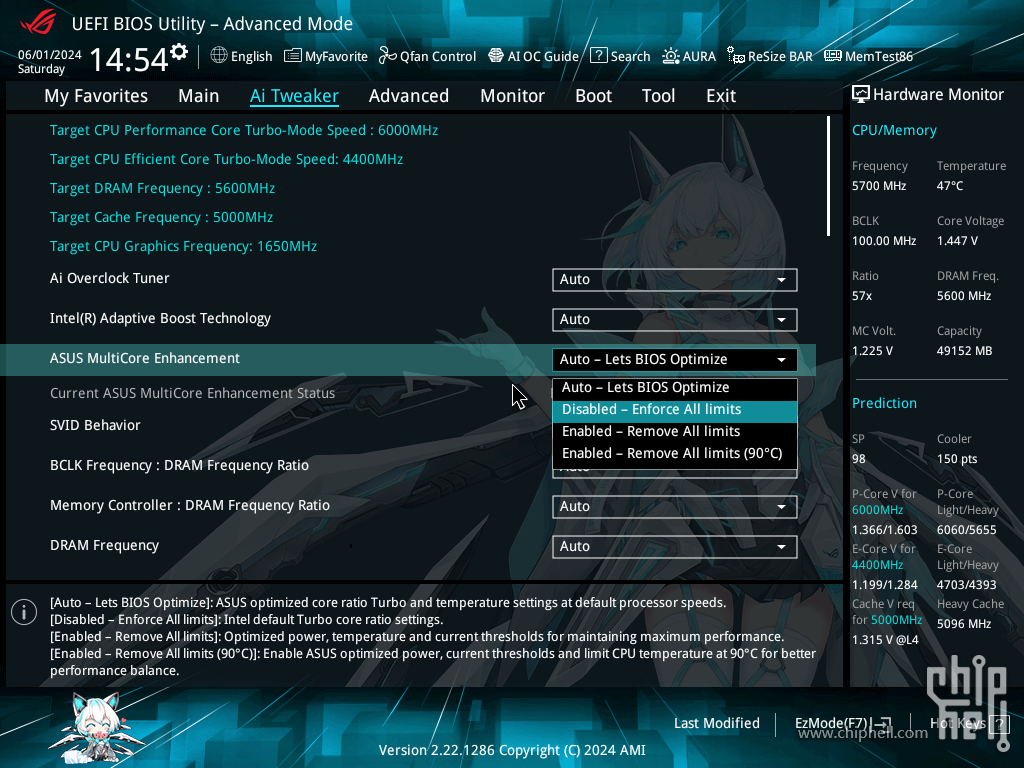
Task: Click the settings list scrollbar
Action: pyautogui.click(x=828, y=176)
